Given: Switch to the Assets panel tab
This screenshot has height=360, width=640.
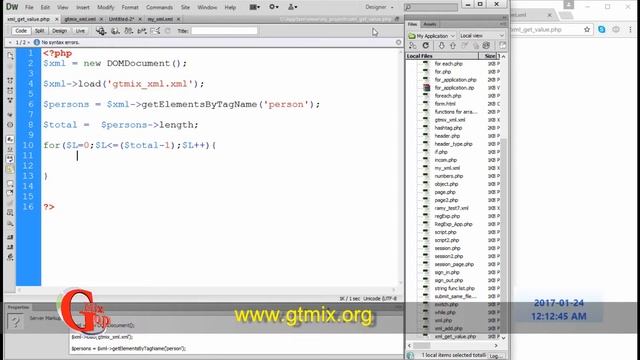Looking at the screenshot, I should click(429, 24).
